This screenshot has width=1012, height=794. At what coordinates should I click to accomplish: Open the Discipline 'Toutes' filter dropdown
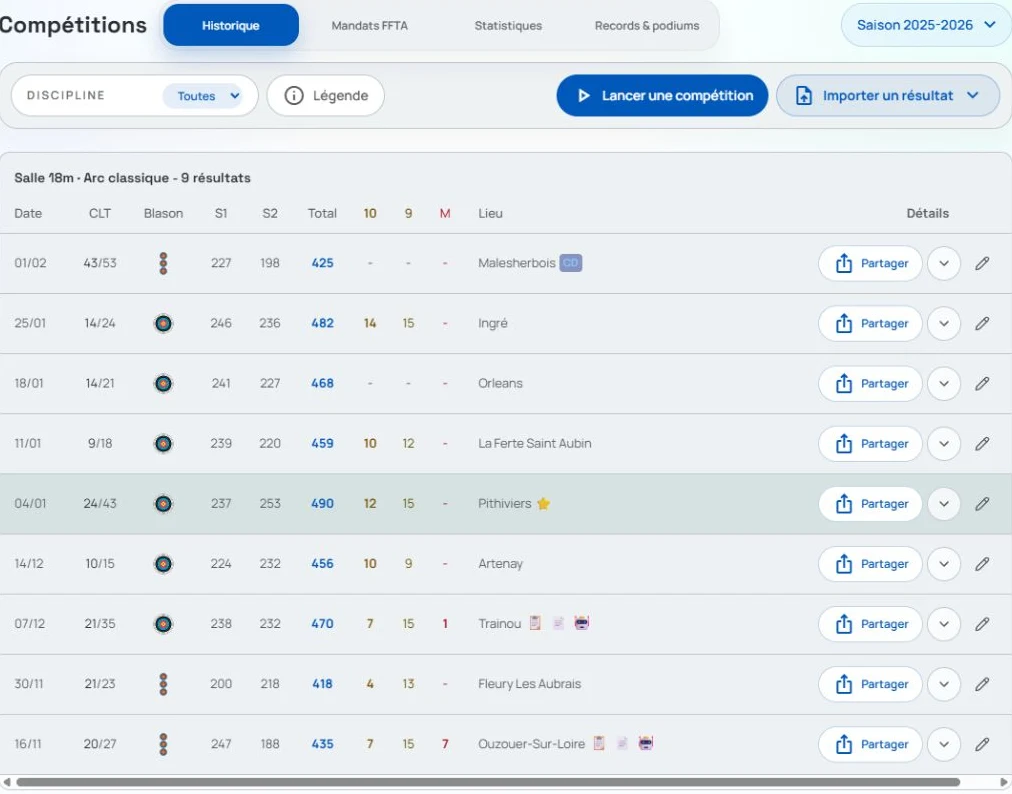coord(202,96)
